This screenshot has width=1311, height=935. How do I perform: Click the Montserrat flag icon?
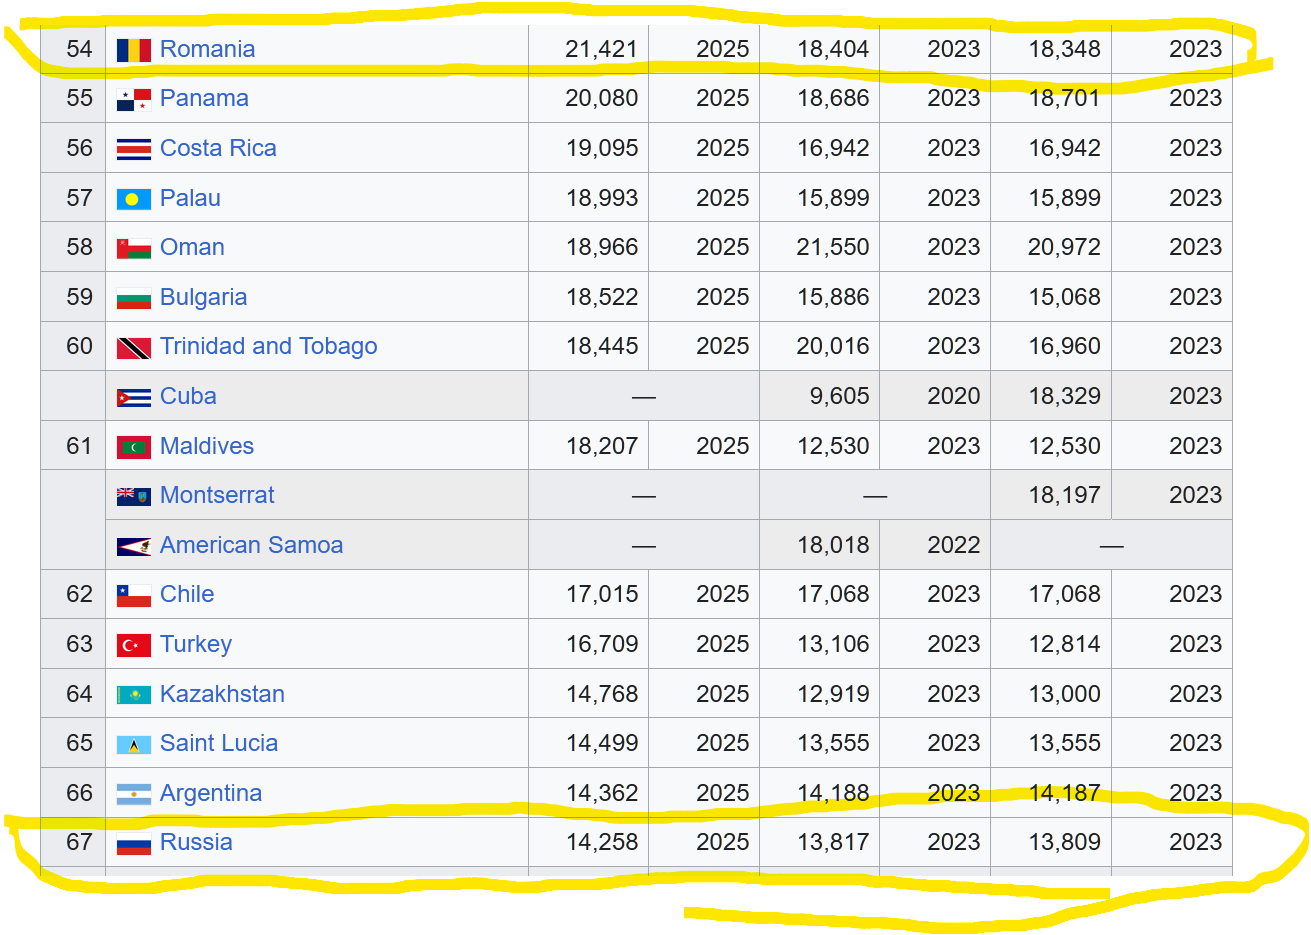coord(134,496)
